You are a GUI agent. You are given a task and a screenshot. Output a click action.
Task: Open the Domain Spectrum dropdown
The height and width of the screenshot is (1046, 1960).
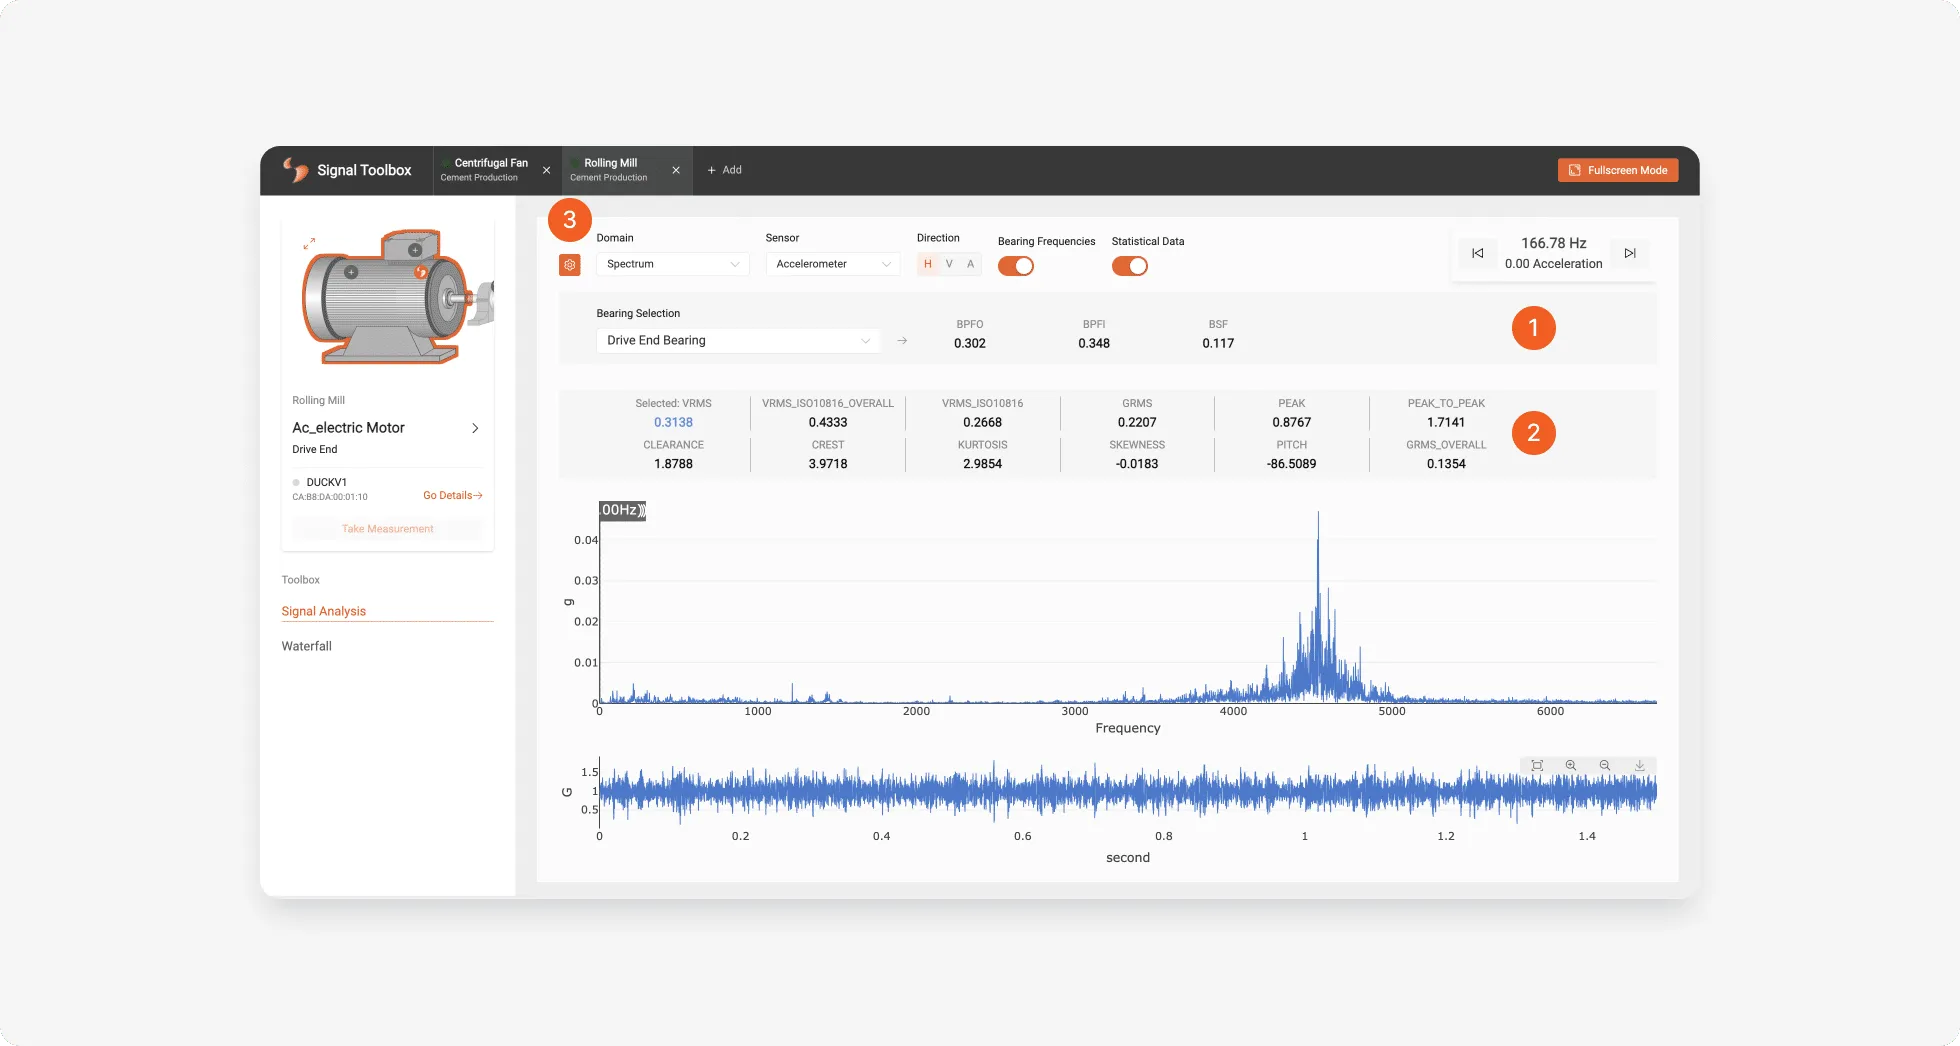673,264
